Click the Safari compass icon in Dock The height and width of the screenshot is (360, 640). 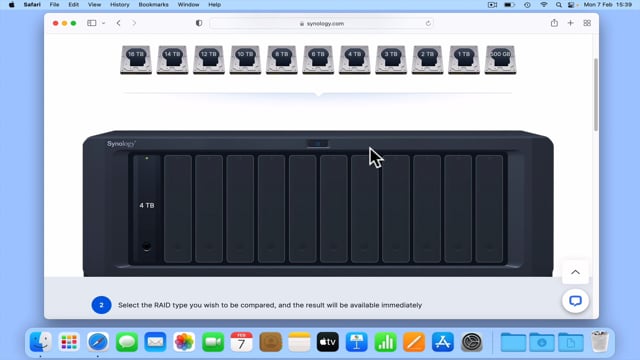coord(98,342)
